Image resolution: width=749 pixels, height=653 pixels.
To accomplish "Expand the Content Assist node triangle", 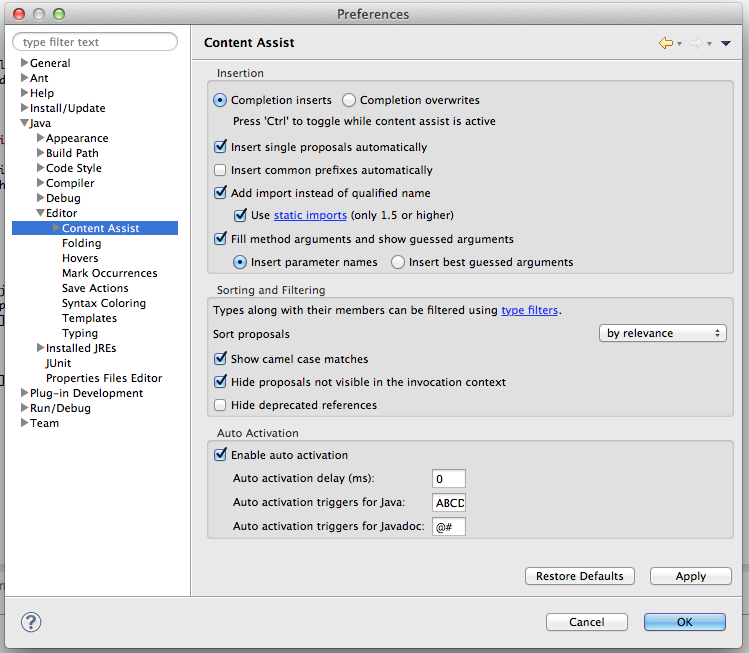I will coord(56,227).
